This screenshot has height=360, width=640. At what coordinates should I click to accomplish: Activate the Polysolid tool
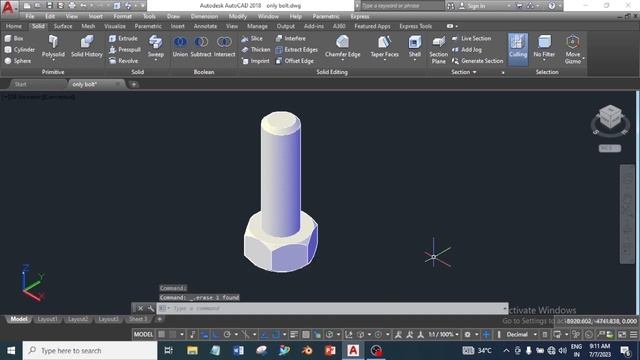[53, 46]
